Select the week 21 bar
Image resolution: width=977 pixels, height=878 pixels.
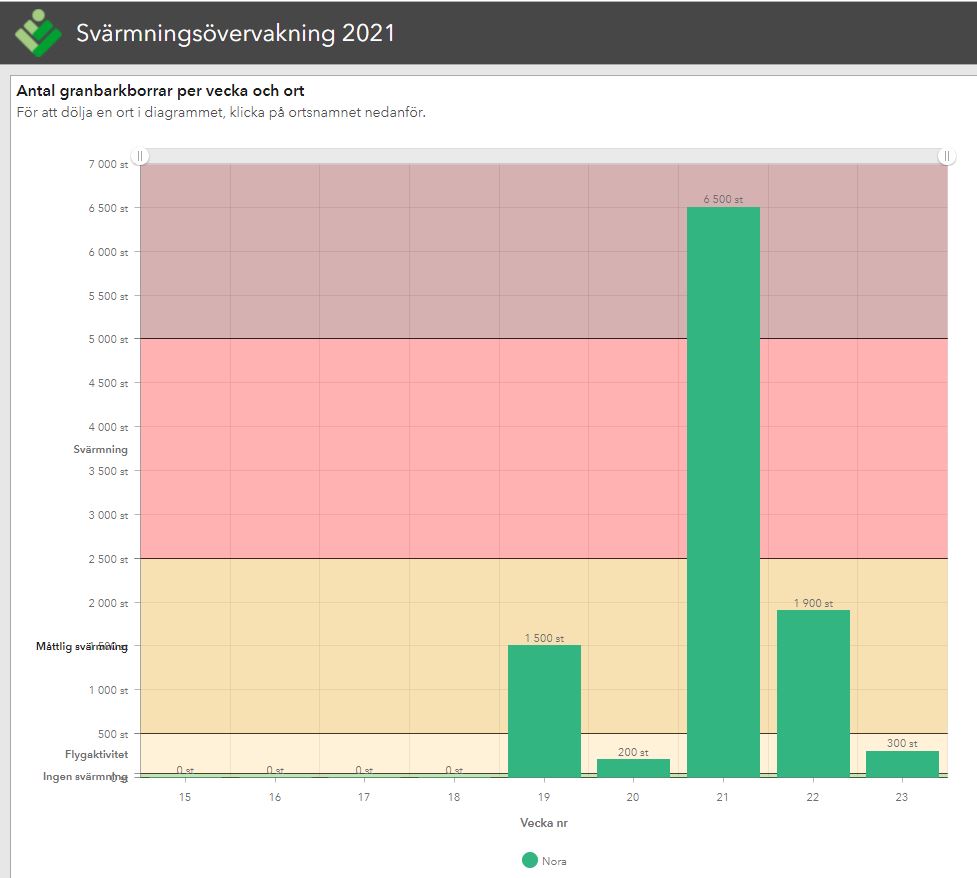point(723,492)
